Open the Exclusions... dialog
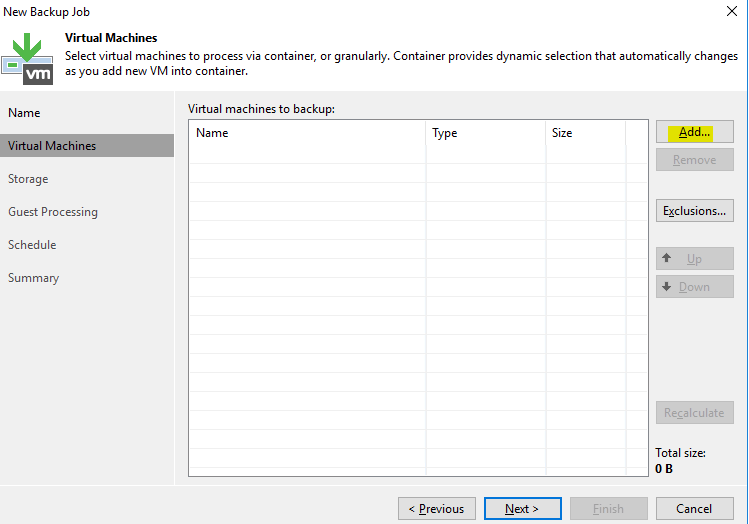 pos(694,211)
